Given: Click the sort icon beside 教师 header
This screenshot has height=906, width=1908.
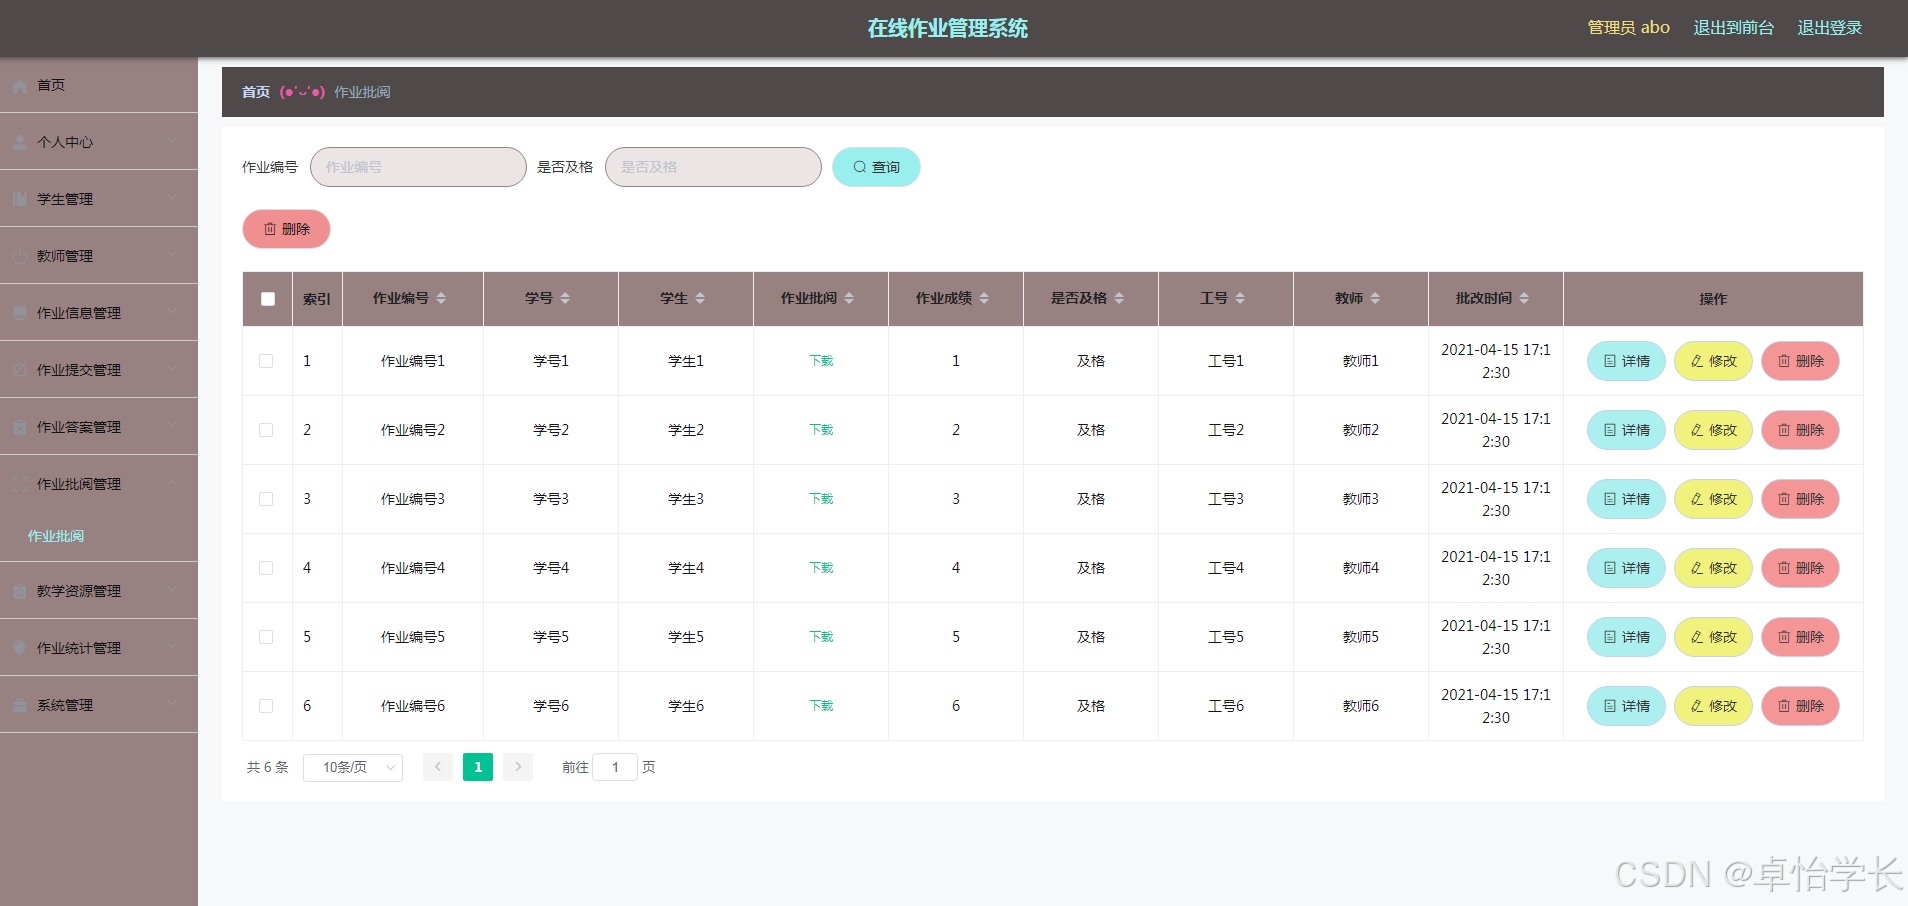Looking at the screenshot, I should click(x=1375, y=298).
